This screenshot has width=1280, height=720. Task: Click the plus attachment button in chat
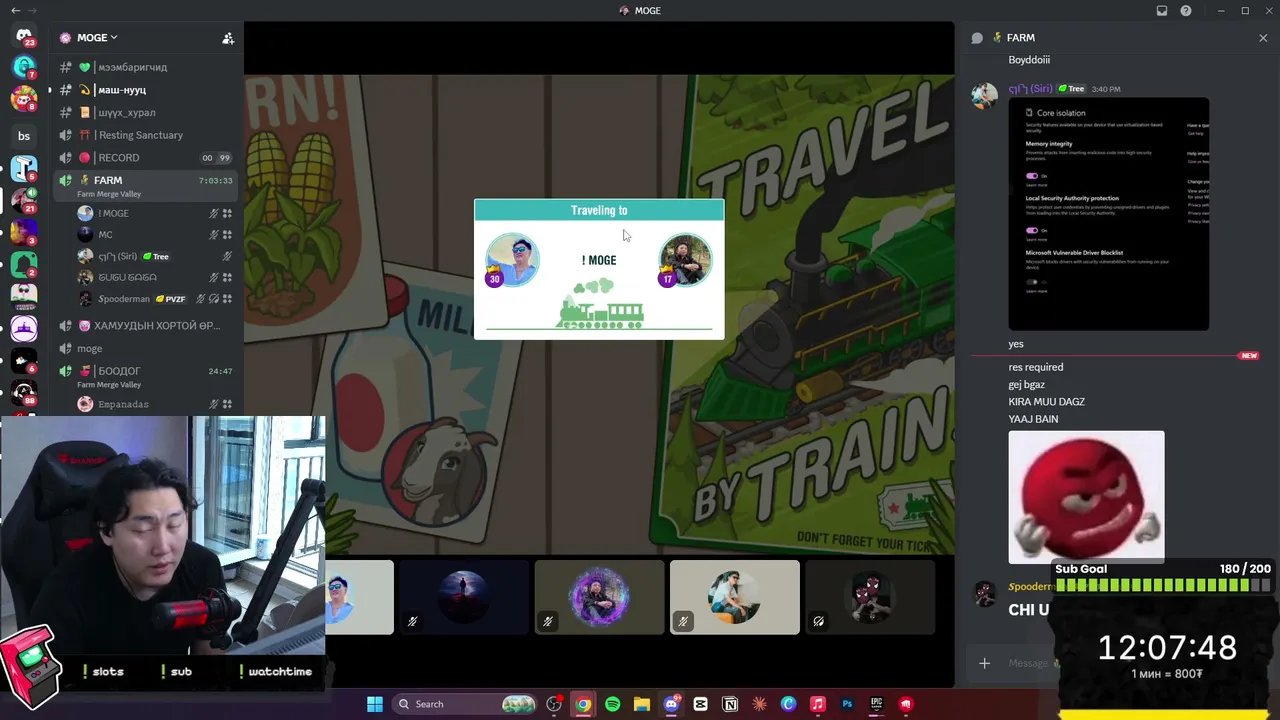(984, 663)
